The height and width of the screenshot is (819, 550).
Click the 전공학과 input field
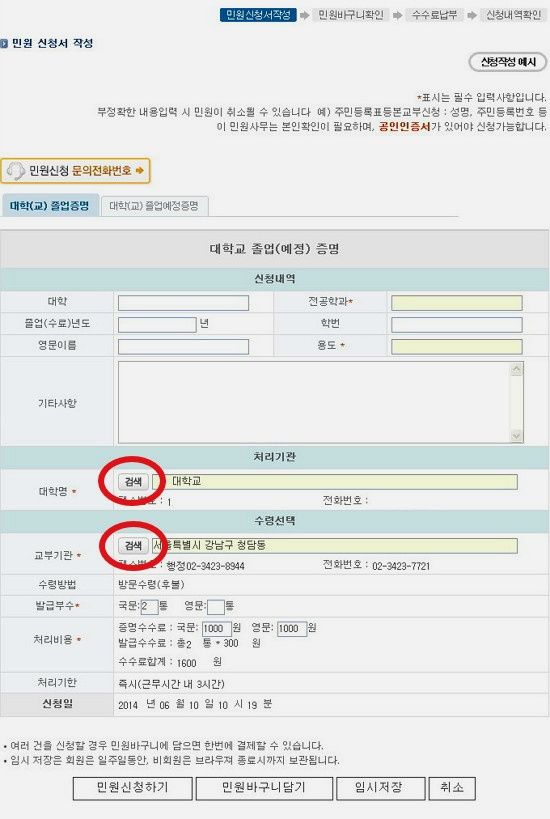(x=457, y=303)
